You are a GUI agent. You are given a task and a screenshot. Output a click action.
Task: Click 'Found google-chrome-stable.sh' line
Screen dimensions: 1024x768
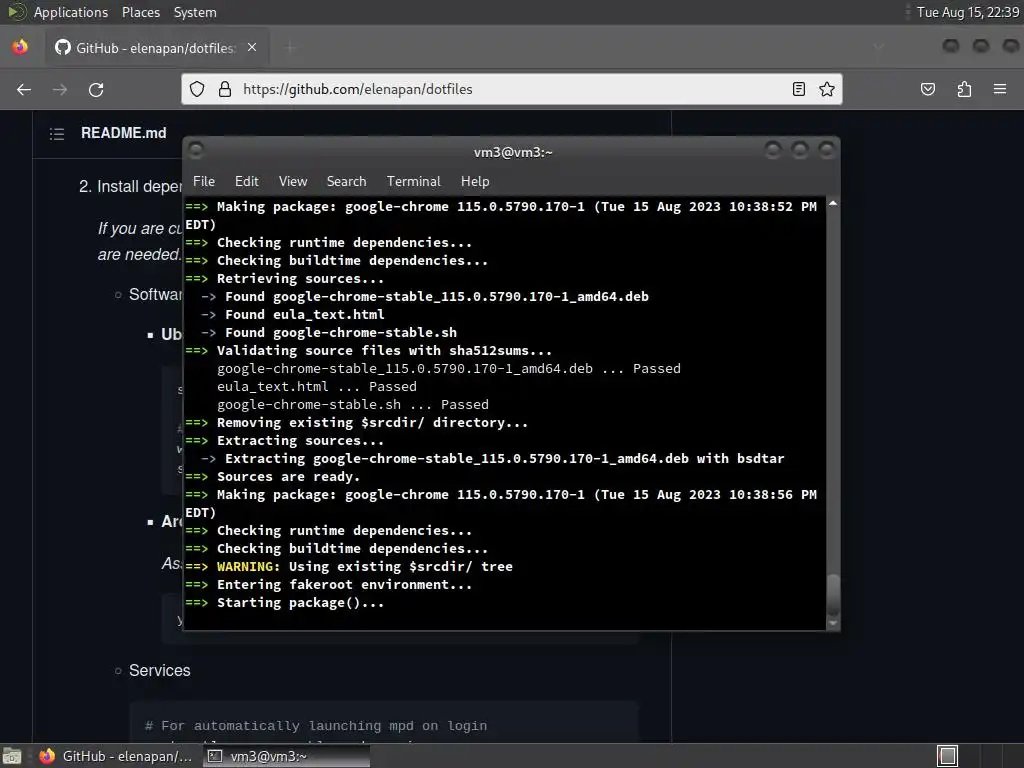point(341,333)
